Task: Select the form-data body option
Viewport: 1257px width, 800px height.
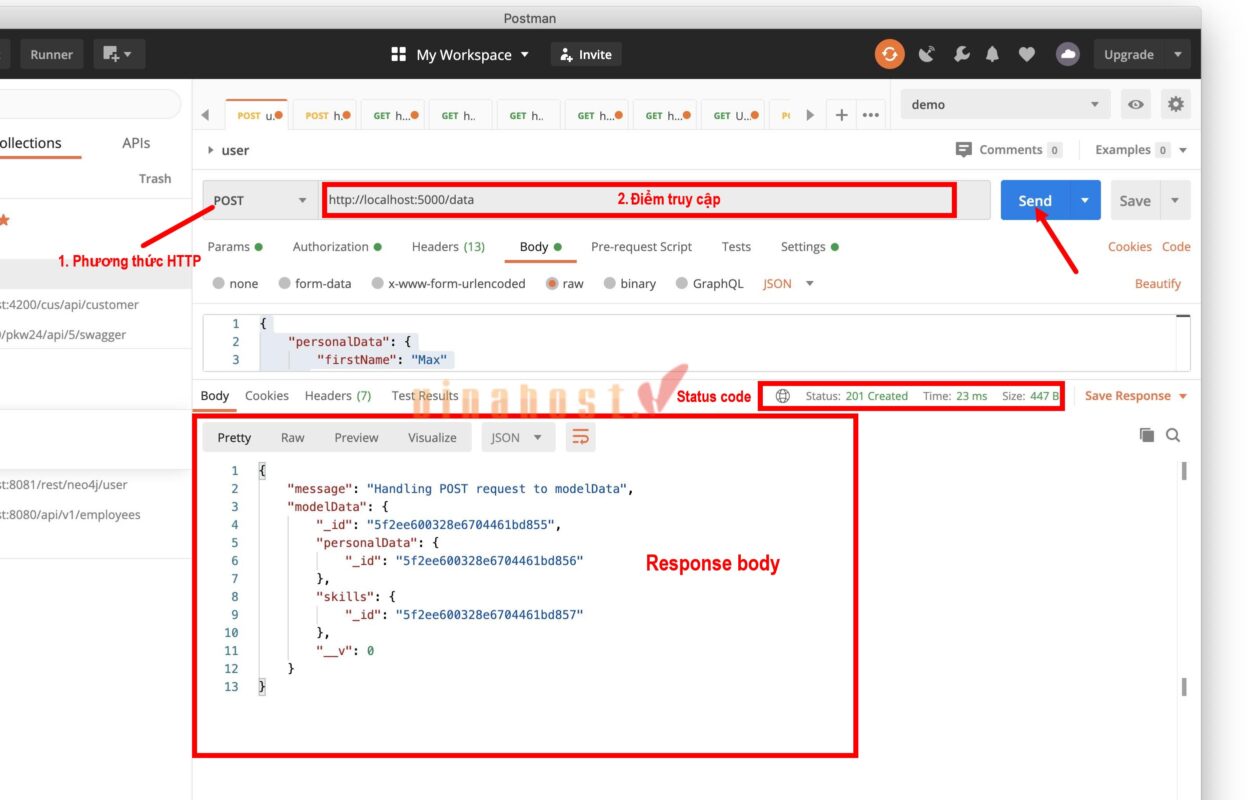Action: point(285,284)
